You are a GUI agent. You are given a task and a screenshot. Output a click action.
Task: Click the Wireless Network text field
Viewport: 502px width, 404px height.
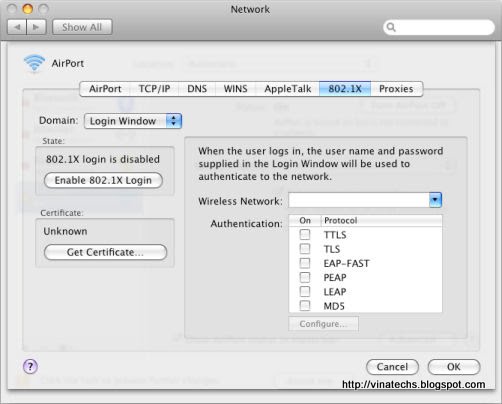(359, 200)
